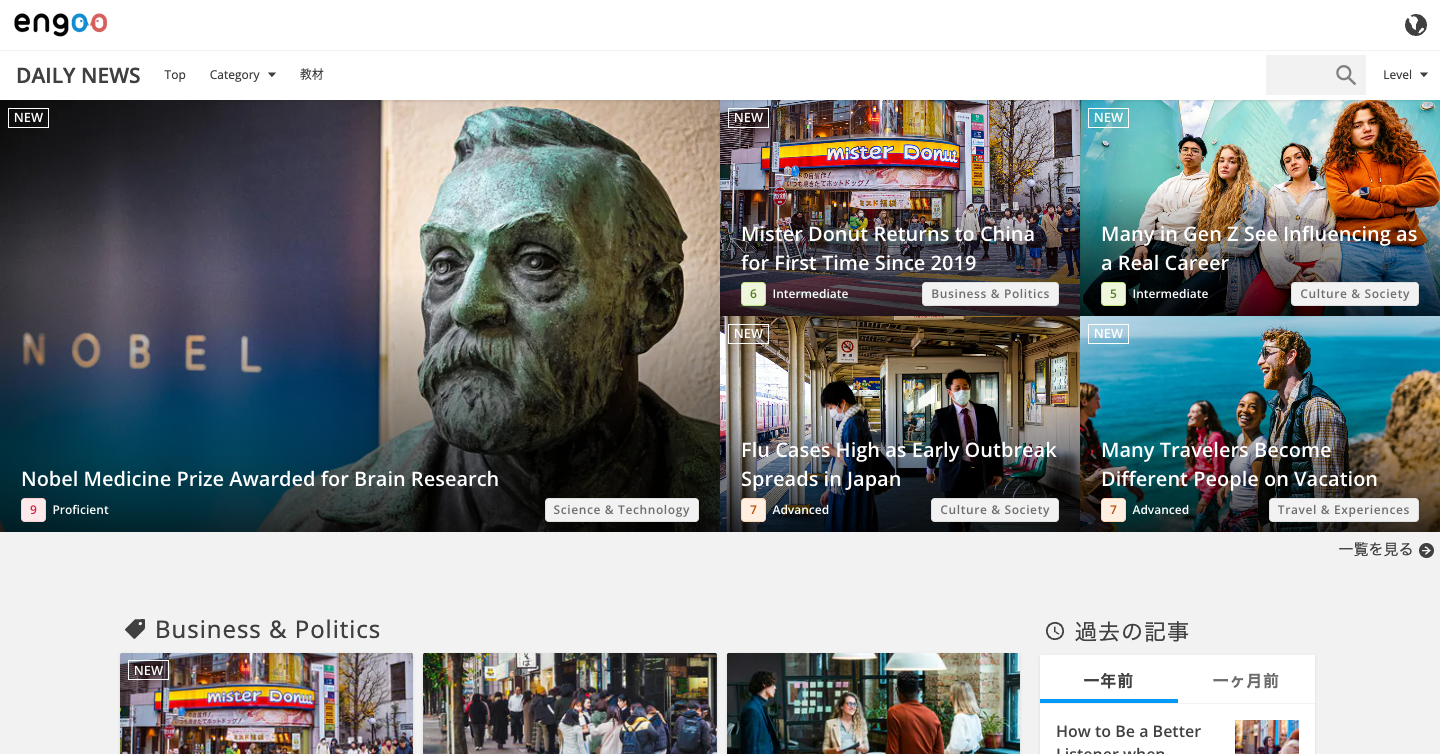This screenshot has height=754, width=1440.
Task: Click level 7 badge on Flu Cases article
Action: pyautogui.click(x=753, y=510)
